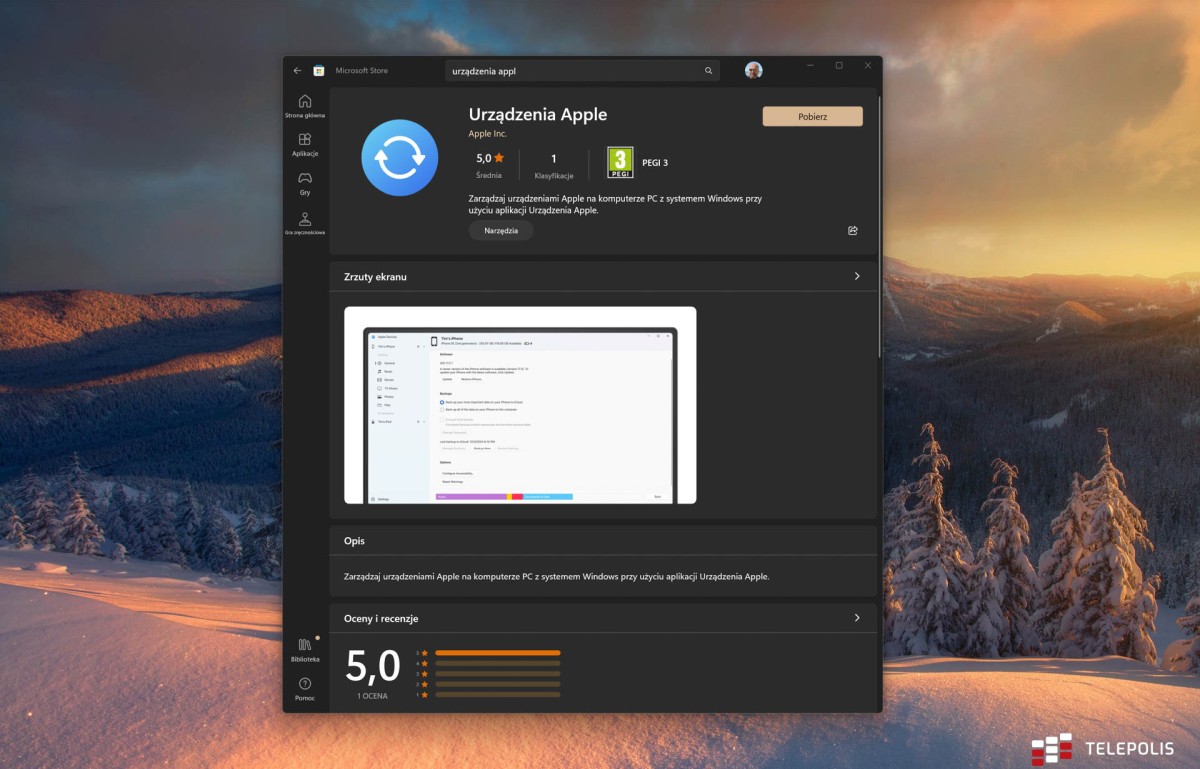Screen dimensions: 1200x769
Task: Click the Narzędzia category tag
Action: pos(501,231)
